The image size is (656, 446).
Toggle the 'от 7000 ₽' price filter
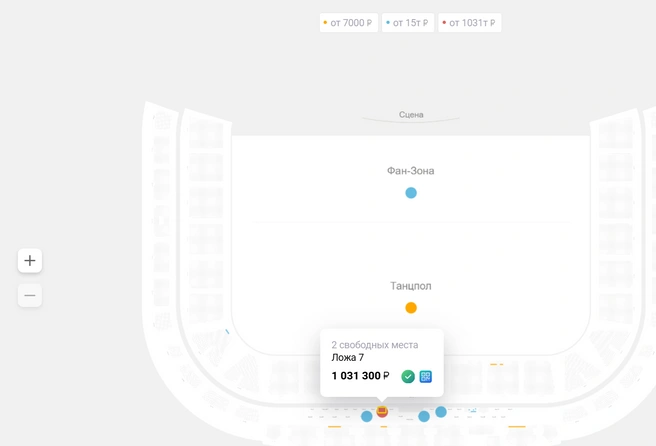click(348, 23)
